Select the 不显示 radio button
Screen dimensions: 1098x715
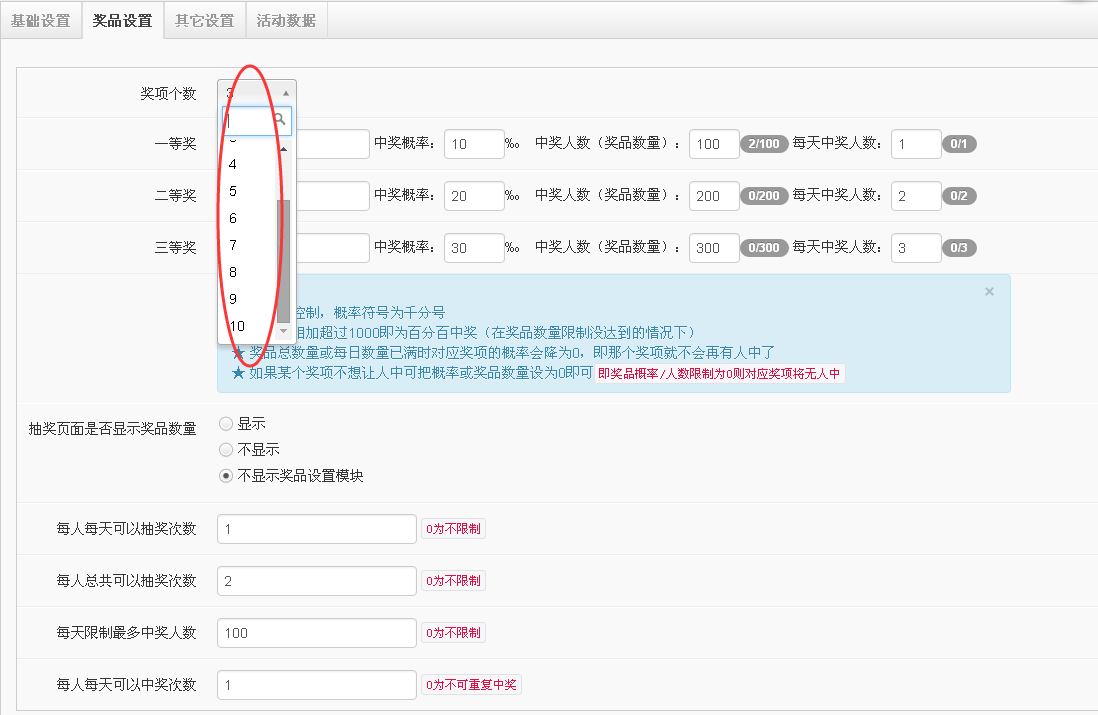[226, 449]
